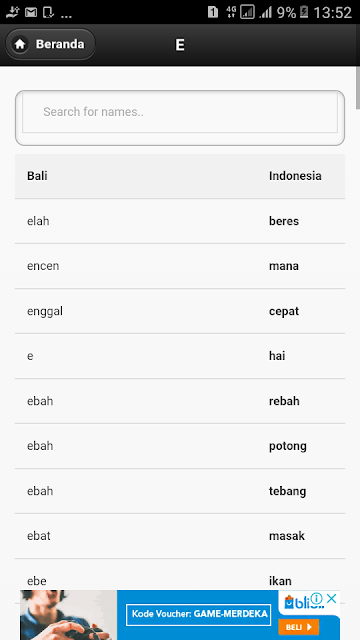Click the BELI button in ad
The width and height of the screenshot is (360, 640).
pyautogui.click(x=298, y=627)
